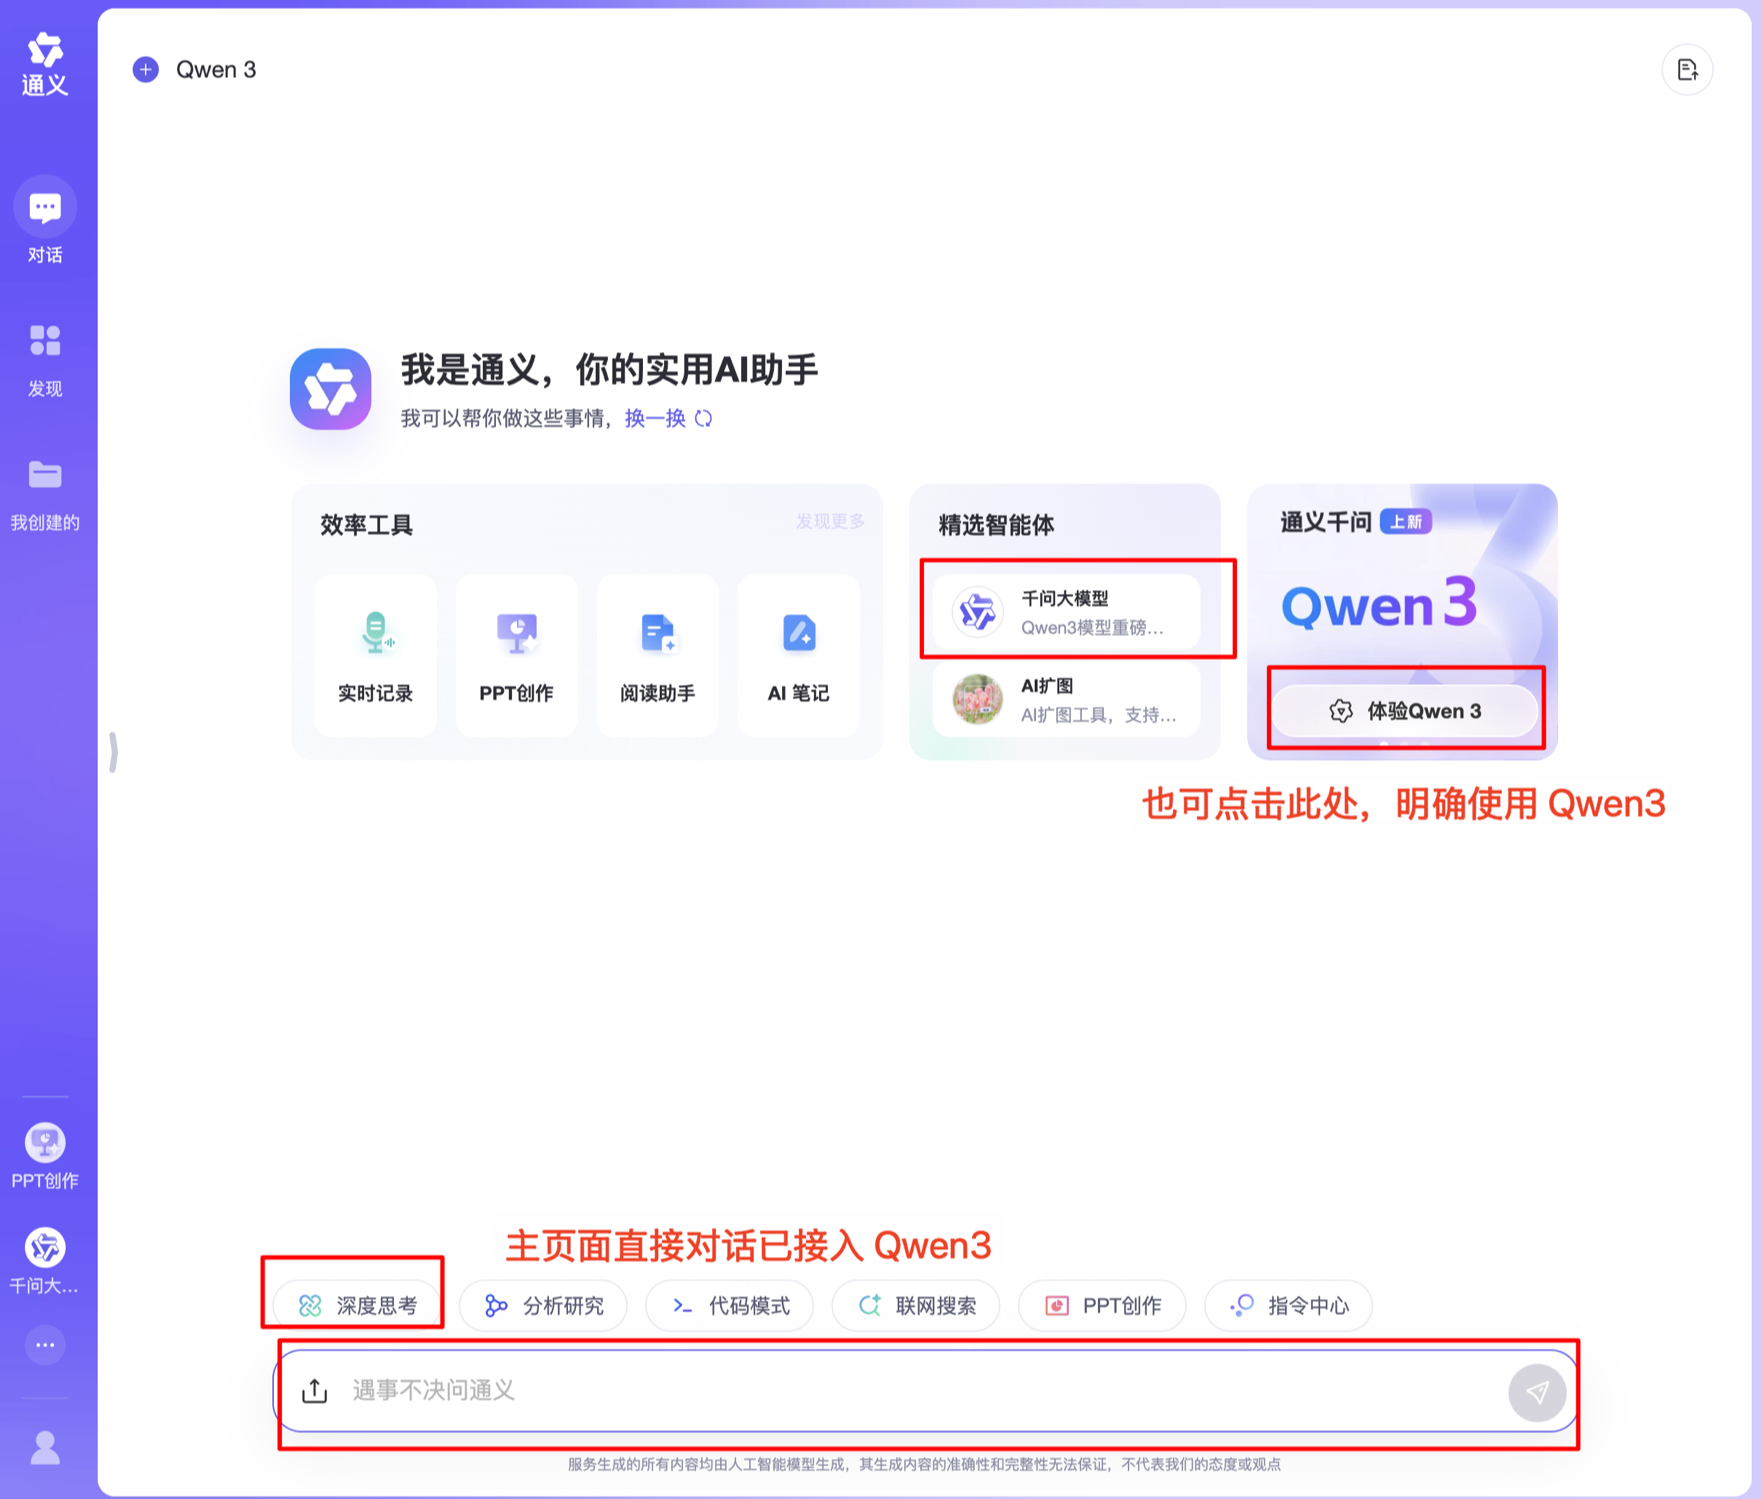Toggle 代码模式 code mode

click(730, 1305)
